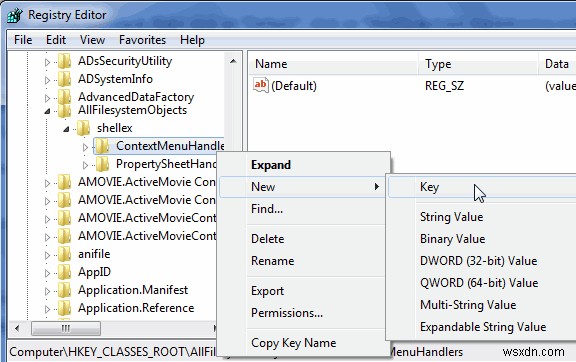Click the Data column header

point(557,64)
